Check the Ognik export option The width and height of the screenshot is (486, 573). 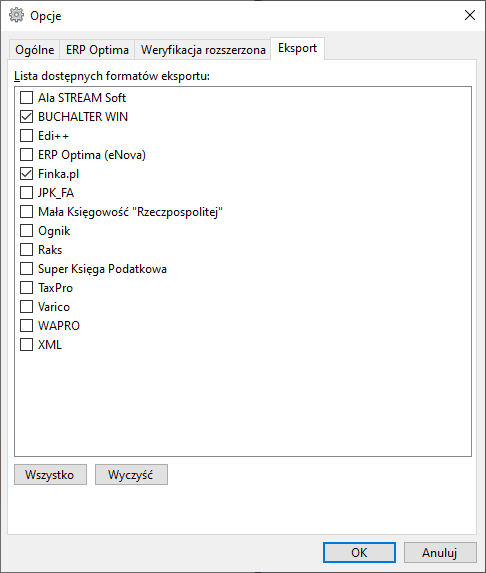click(26, 231)
